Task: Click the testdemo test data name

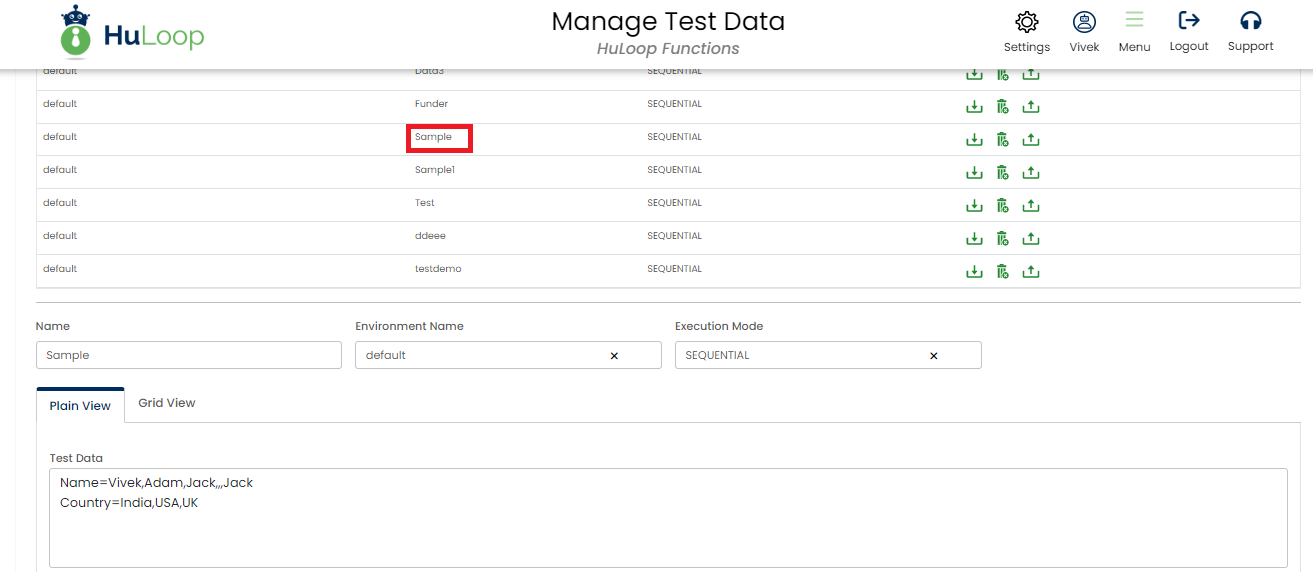Action: coord(438,269)
